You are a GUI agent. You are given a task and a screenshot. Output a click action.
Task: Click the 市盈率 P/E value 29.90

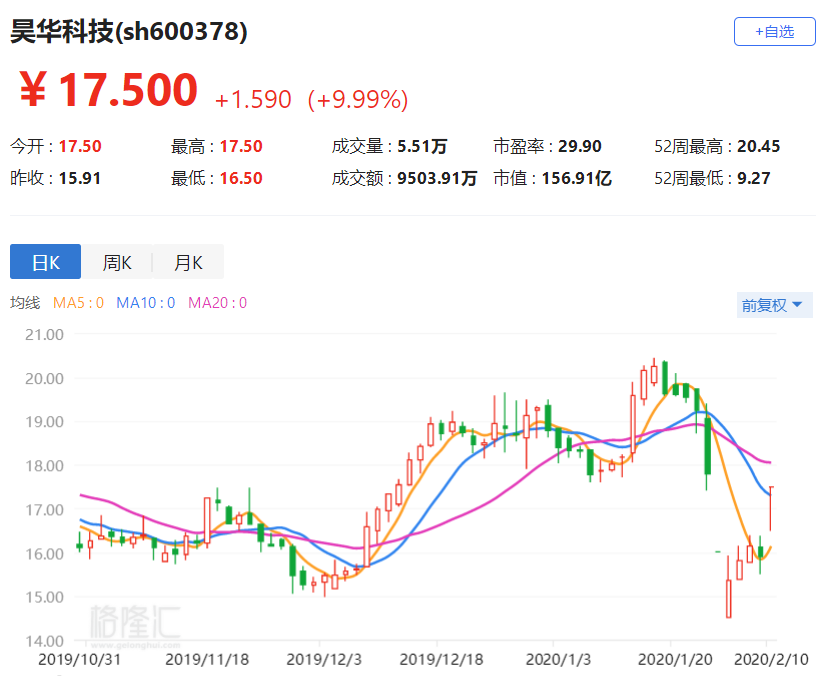click(580, 146)
